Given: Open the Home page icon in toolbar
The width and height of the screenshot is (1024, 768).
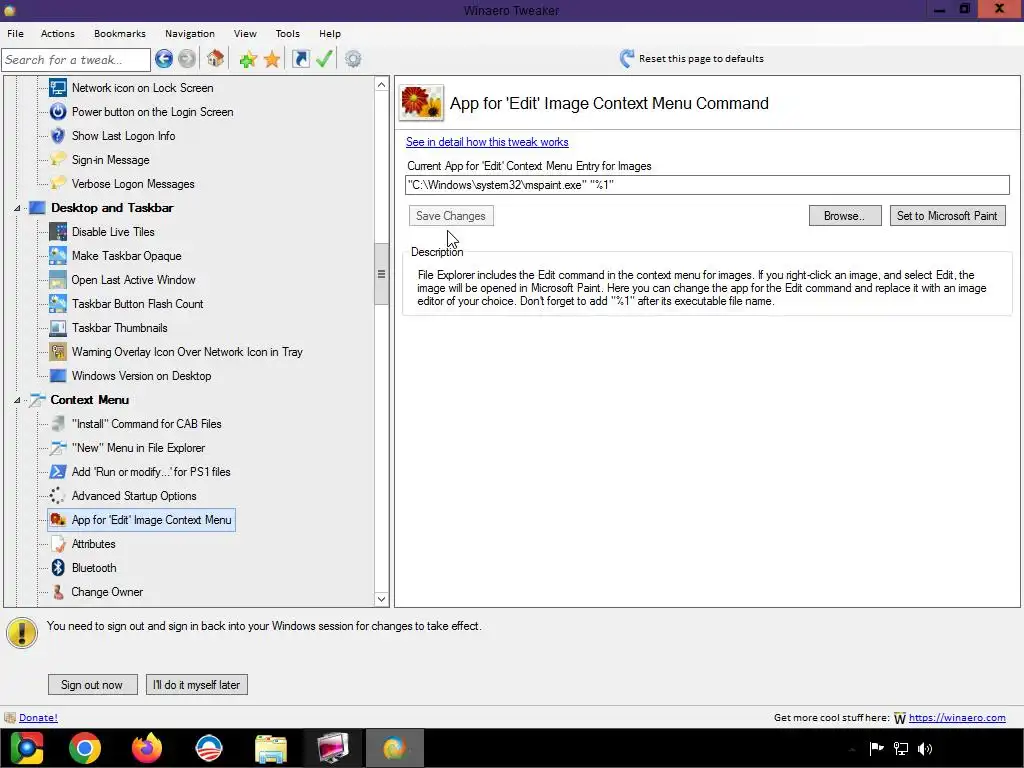Looking at the screenshot, I should click(216, 59).
